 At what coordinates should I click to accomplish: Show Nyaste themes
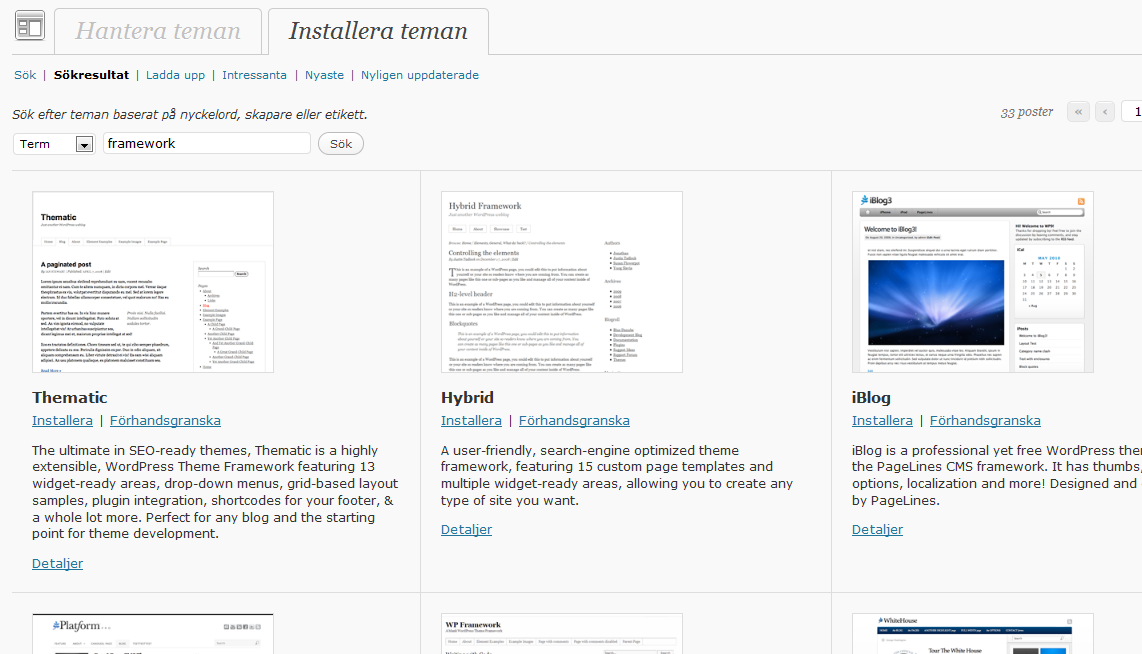click(x=324, y=75)
